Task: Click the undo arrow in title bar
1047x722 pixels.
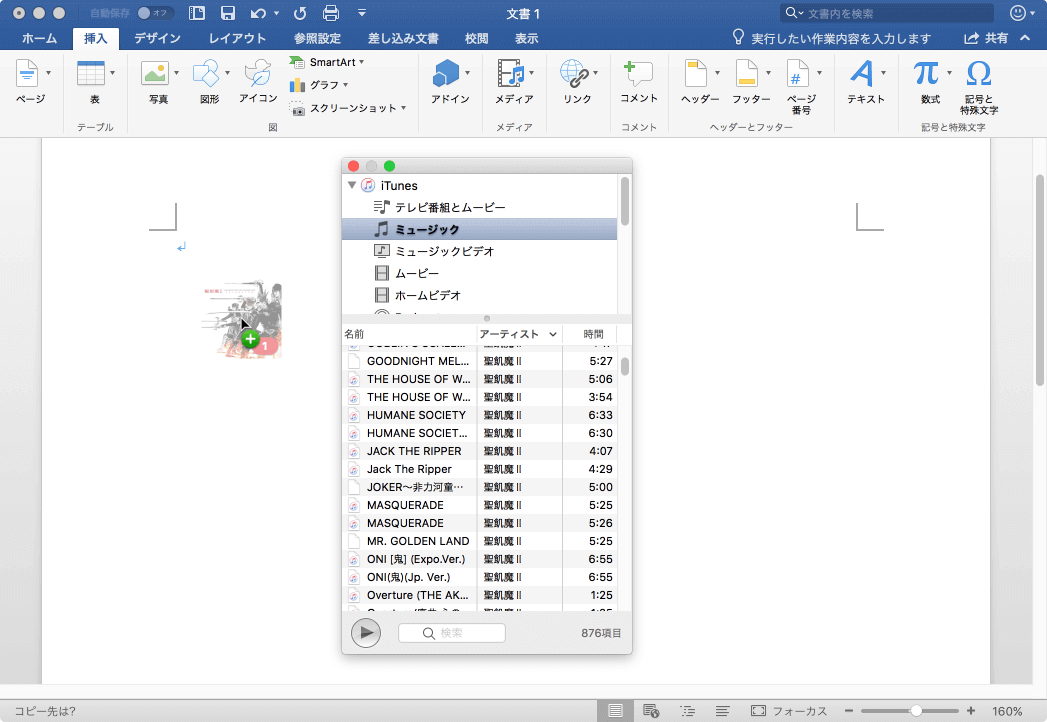Action: pyautogui.click(x=258, y=13)
